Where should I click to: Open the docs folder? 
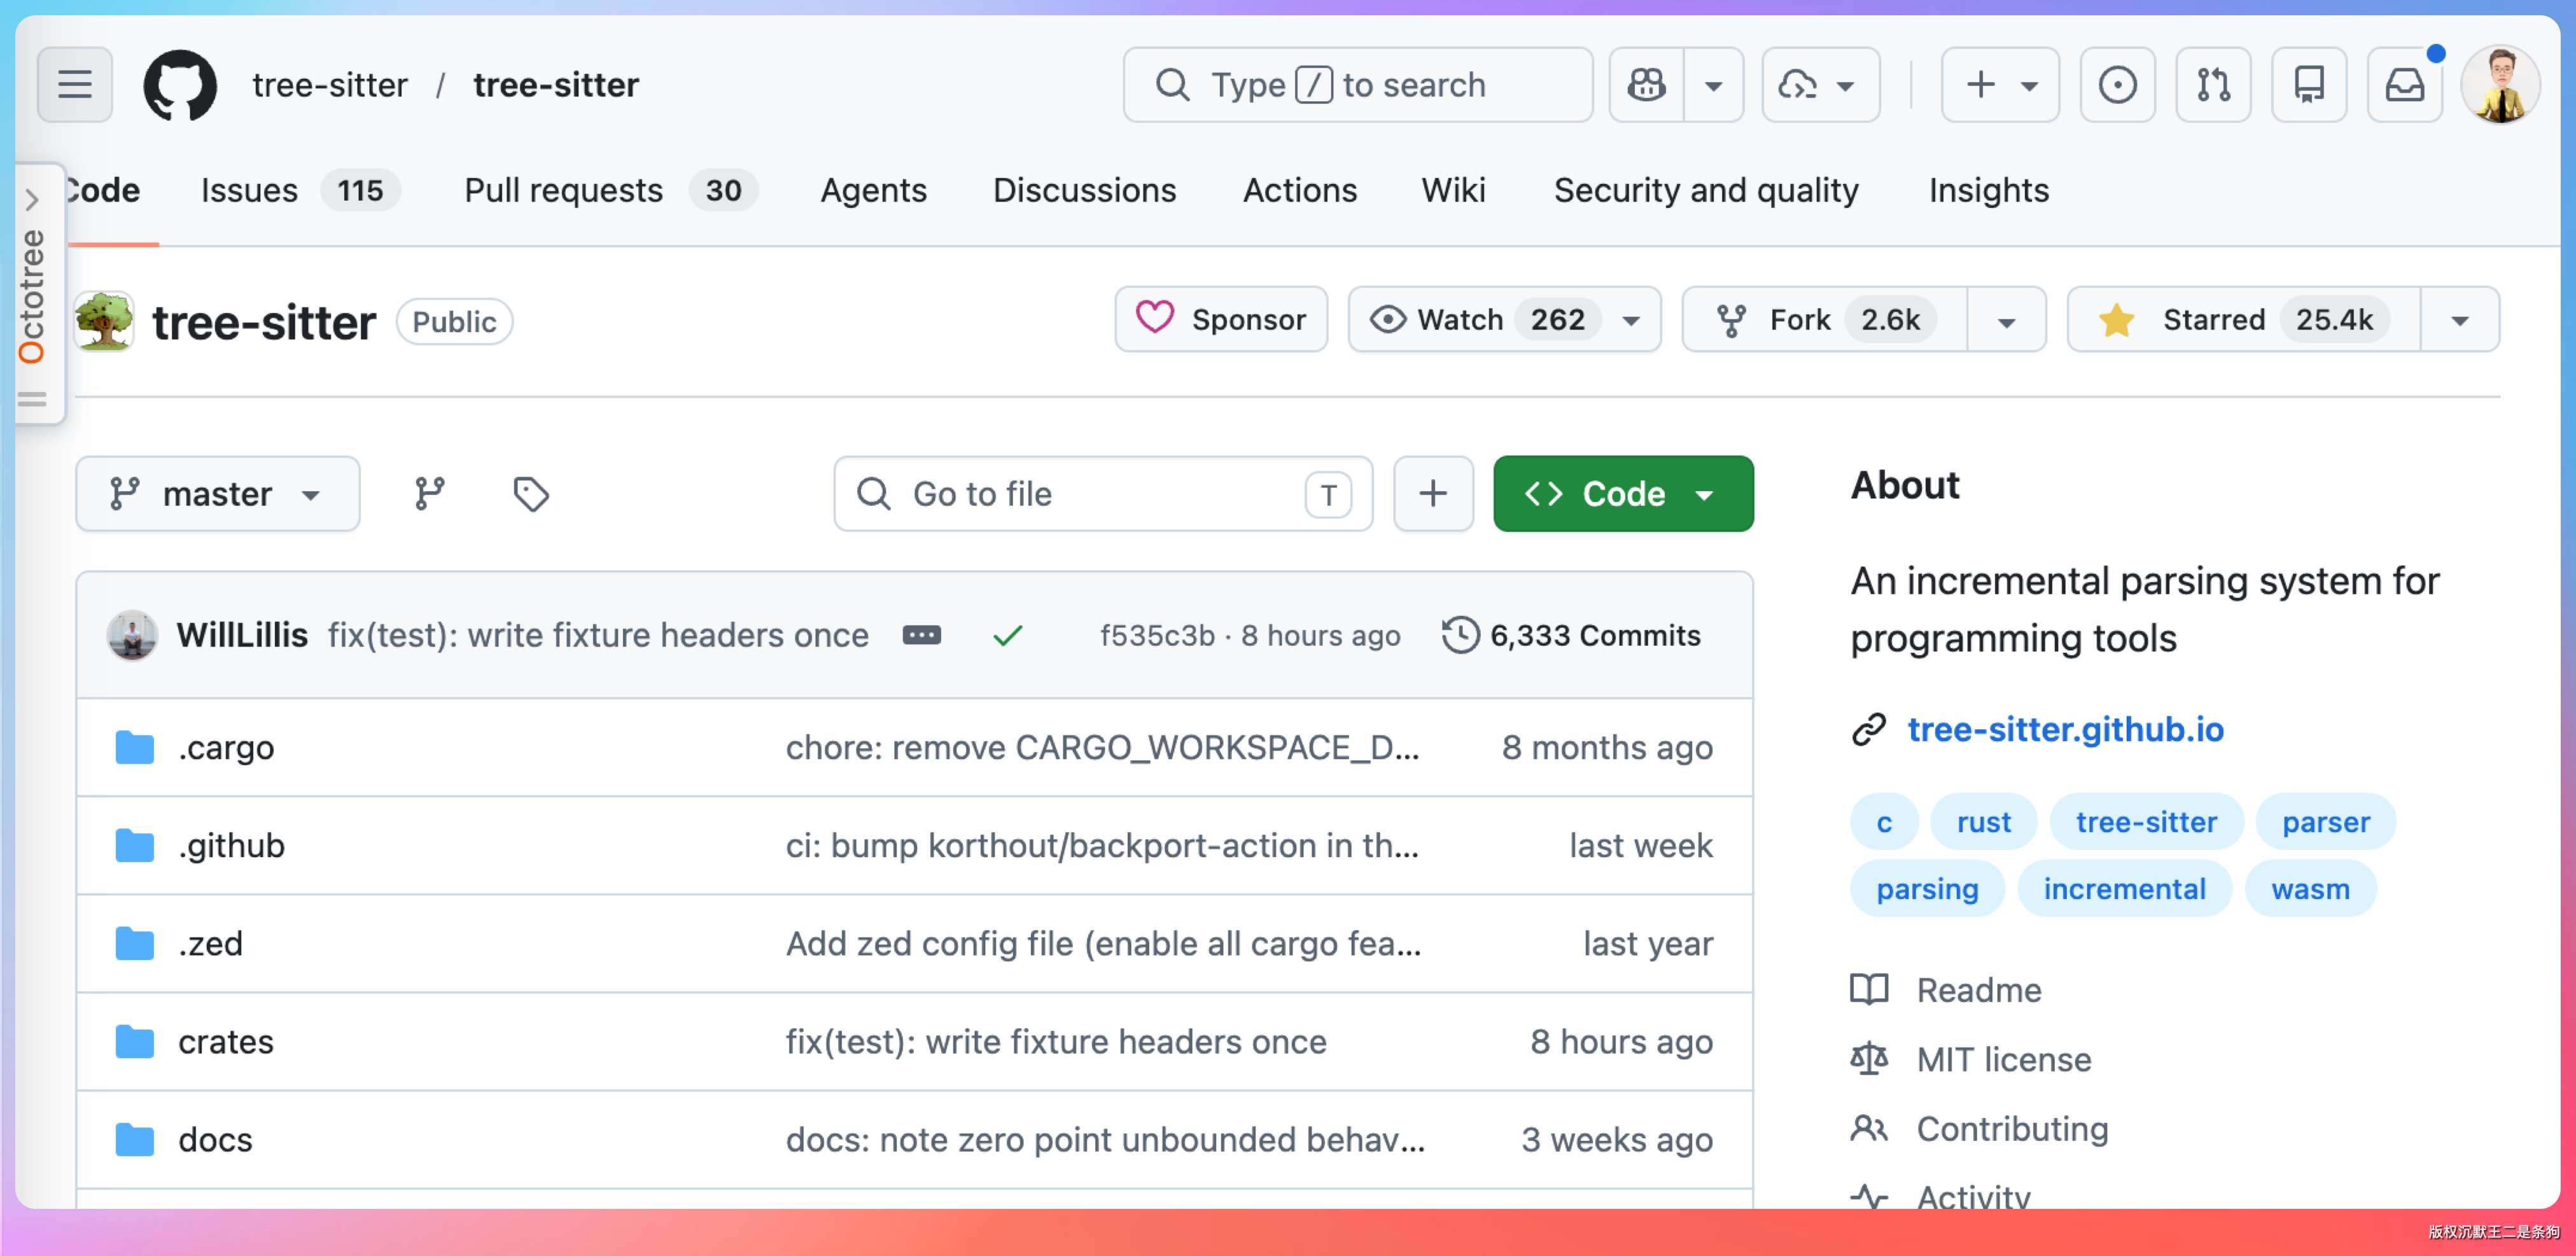pyautogui.click(x=215, y=1139)
